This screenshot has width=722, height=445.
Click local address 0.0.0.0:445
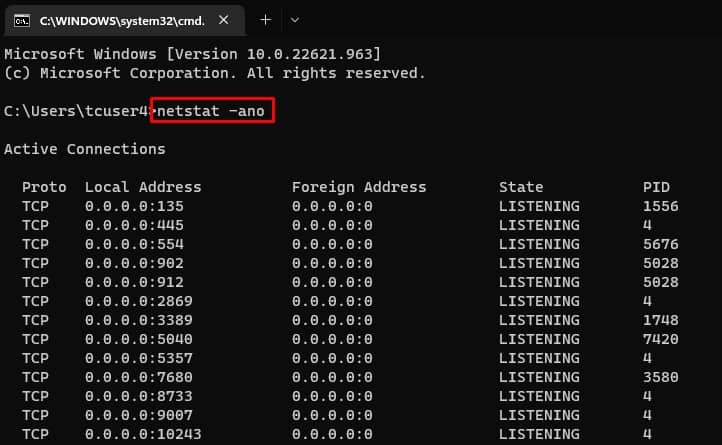point(134,225)
